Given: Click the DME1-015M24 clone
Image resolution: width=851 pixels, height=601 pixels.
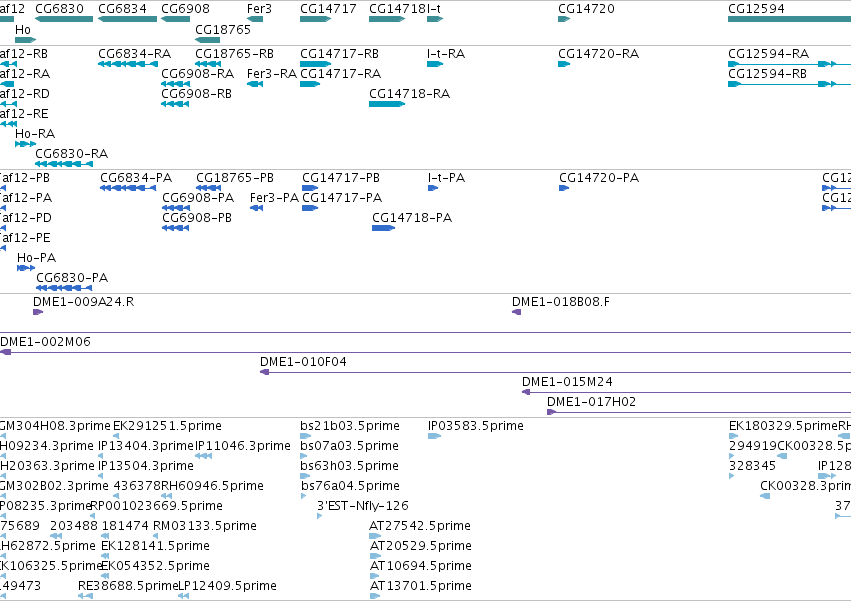Looking at the screenshot, I should (687, 392).
